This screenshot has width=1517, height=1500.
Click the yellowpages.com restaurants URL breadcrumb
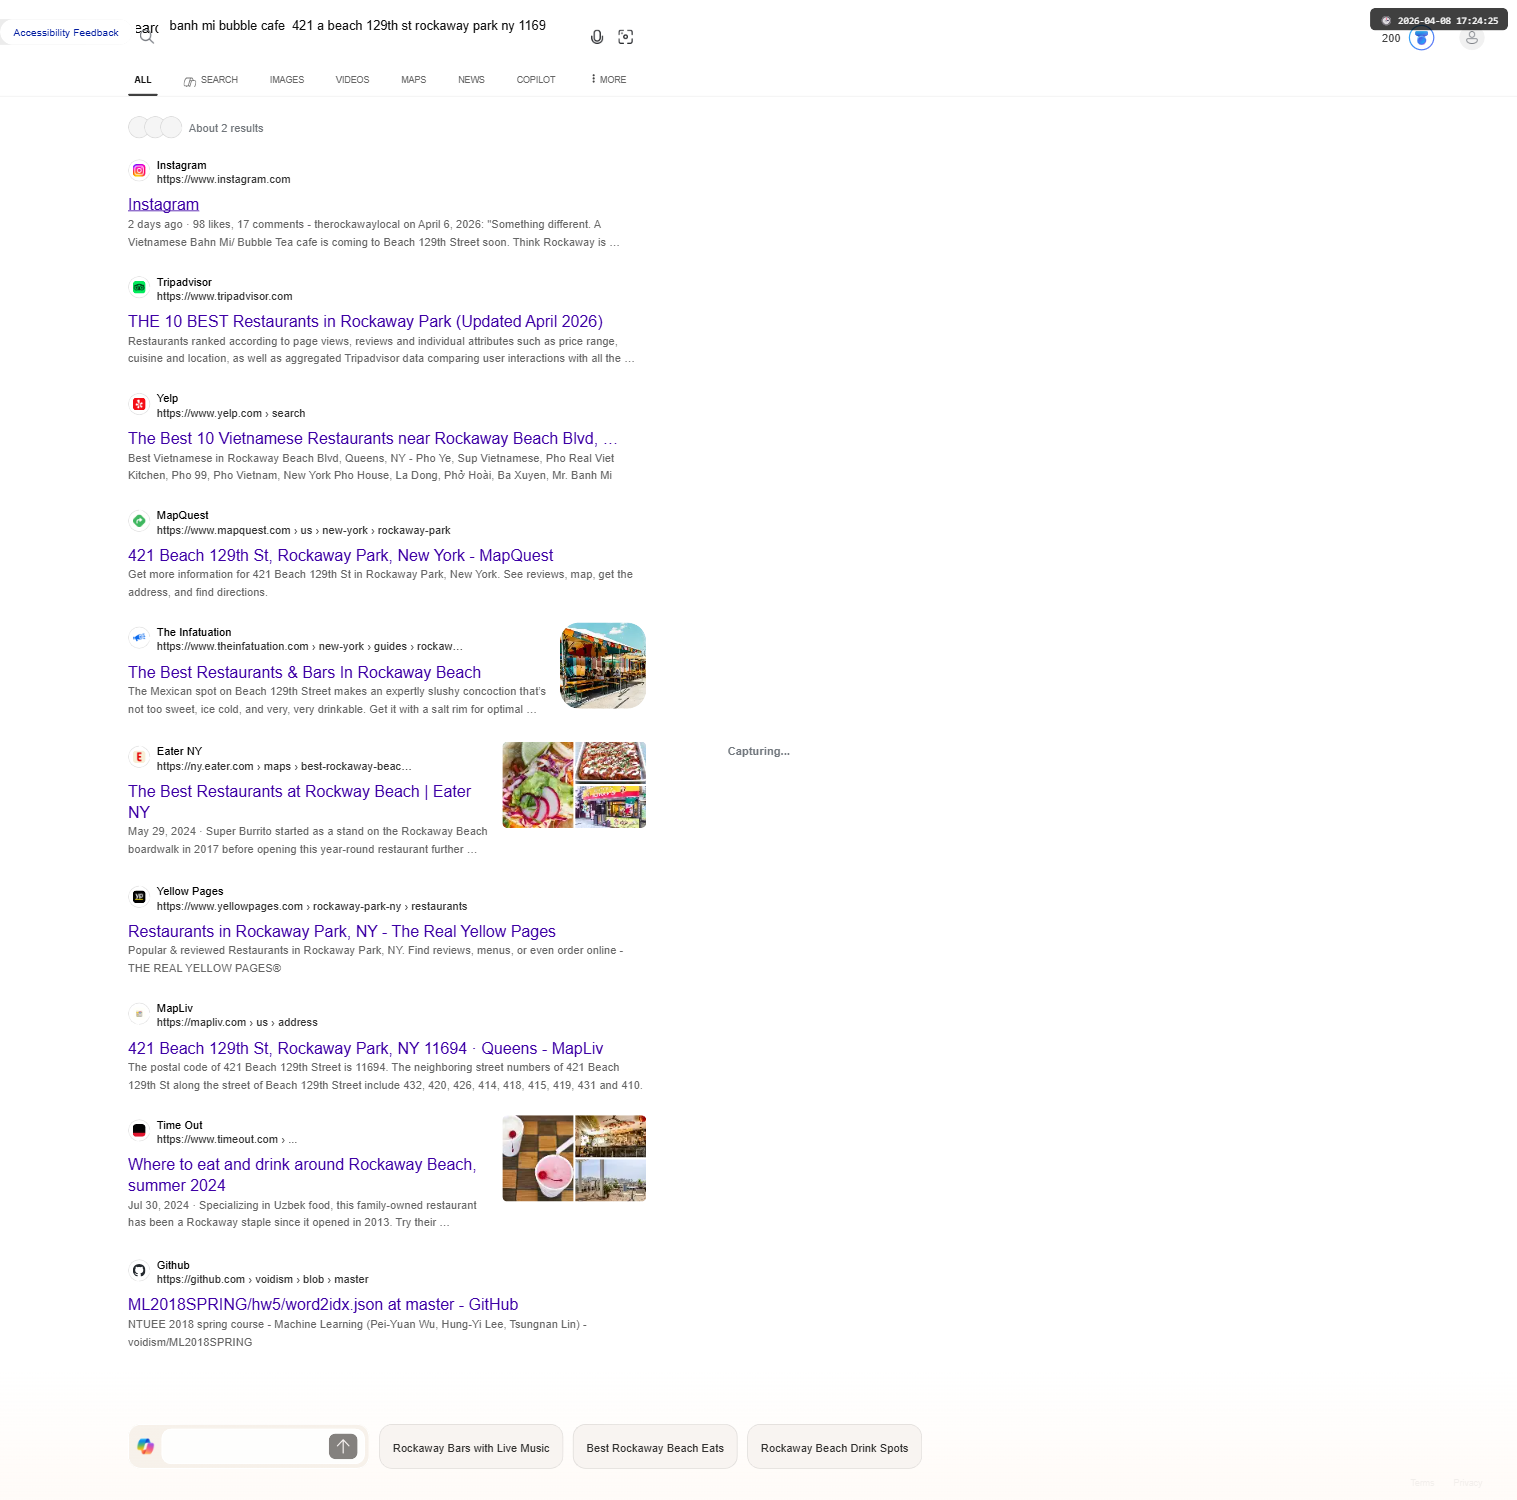[312, 907]
